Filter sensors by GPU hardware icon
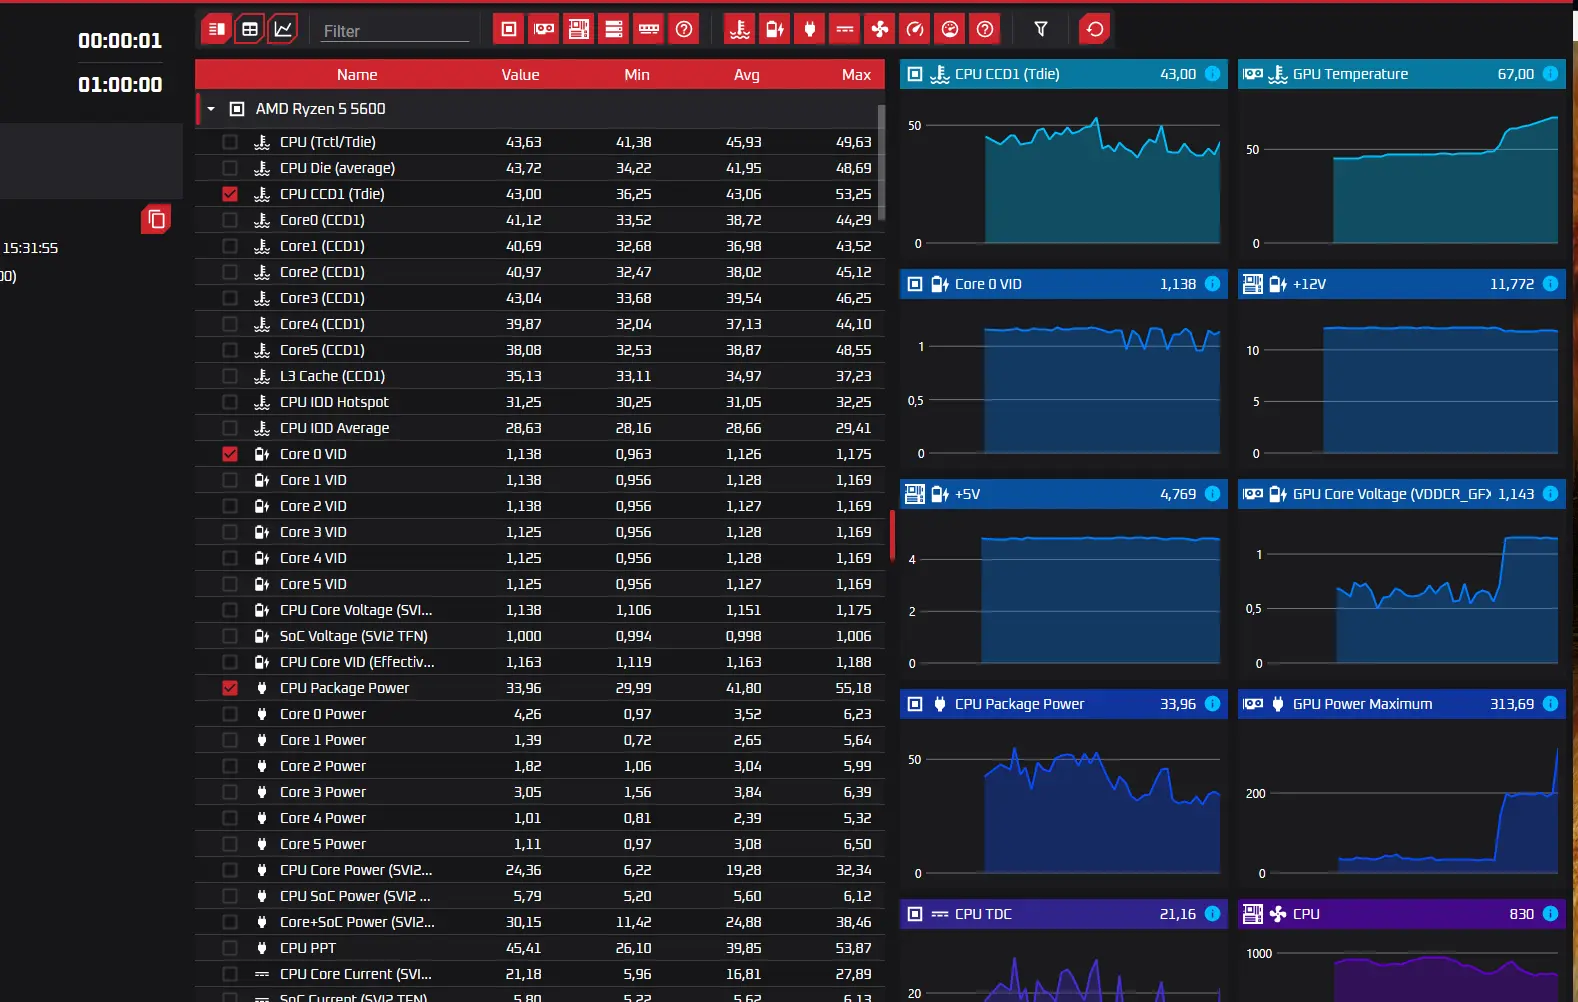Screen dimensions: 1578x1002 coord(544,29)
